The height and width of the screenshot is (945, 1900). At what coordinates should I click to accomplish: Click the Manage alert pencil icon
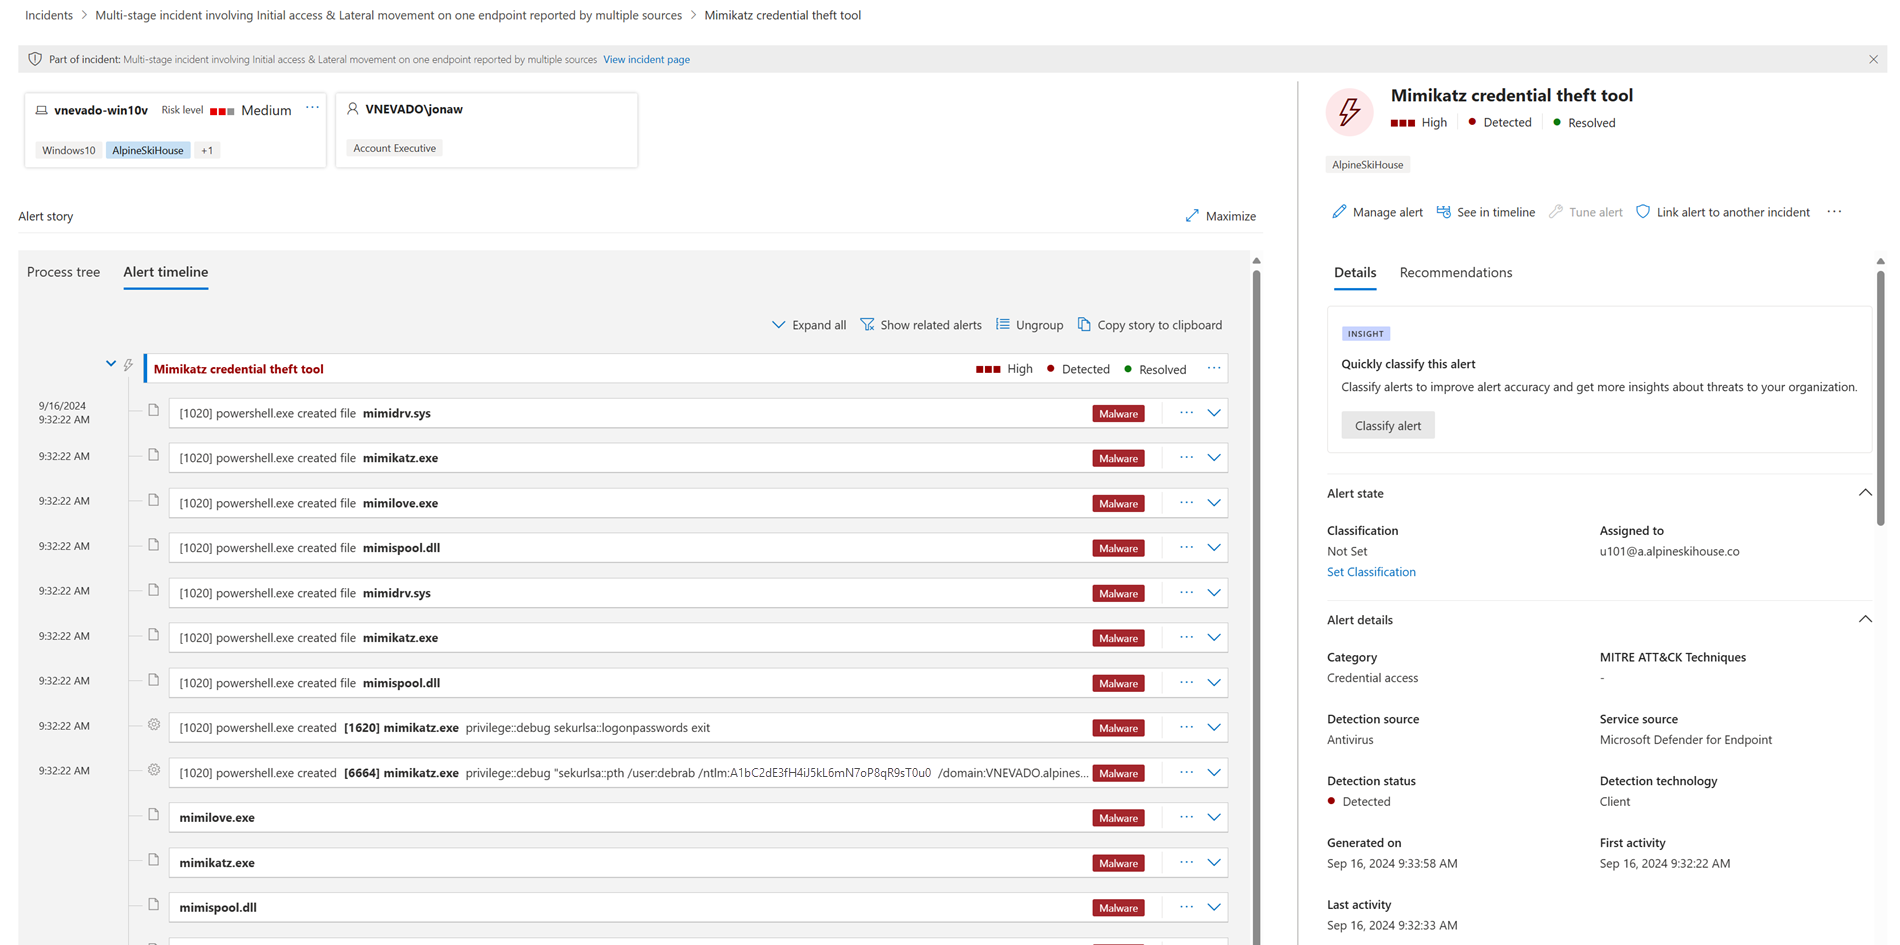point(1339,212)
